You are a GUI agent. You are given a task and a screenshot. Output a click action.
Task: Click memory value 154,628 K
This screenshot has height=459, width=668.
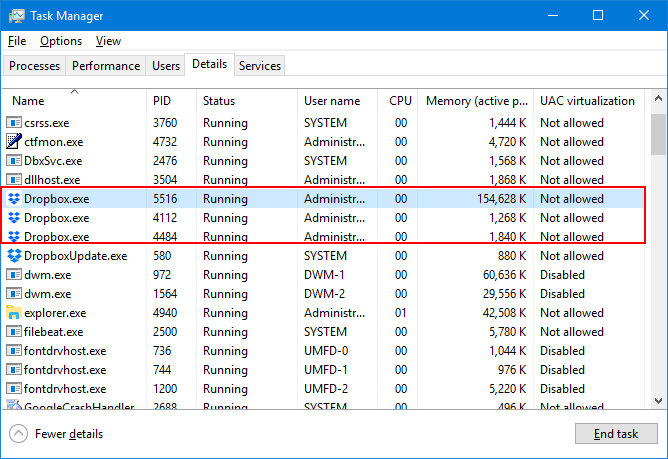click(x=501, y=199)
